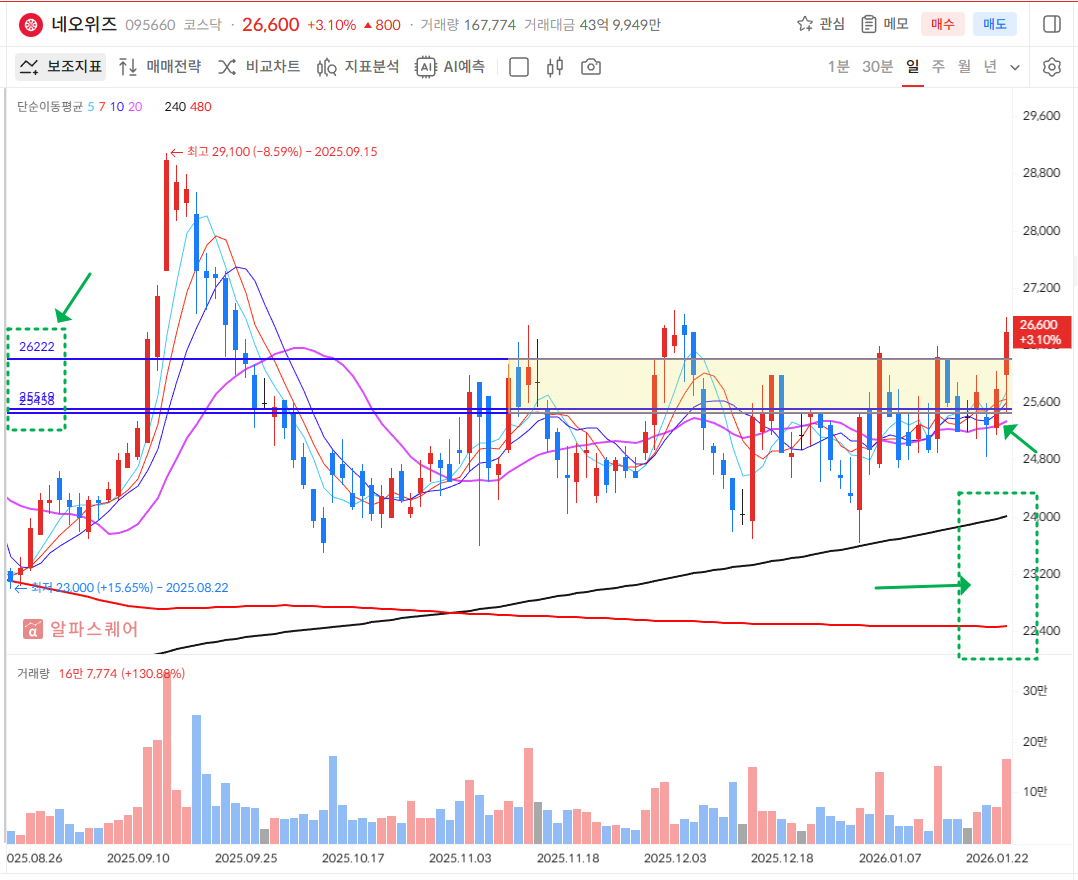This screenshot has width=1078, height=880.
Task: Select the red 480 moving average period
Action: (x=201, y=106)
